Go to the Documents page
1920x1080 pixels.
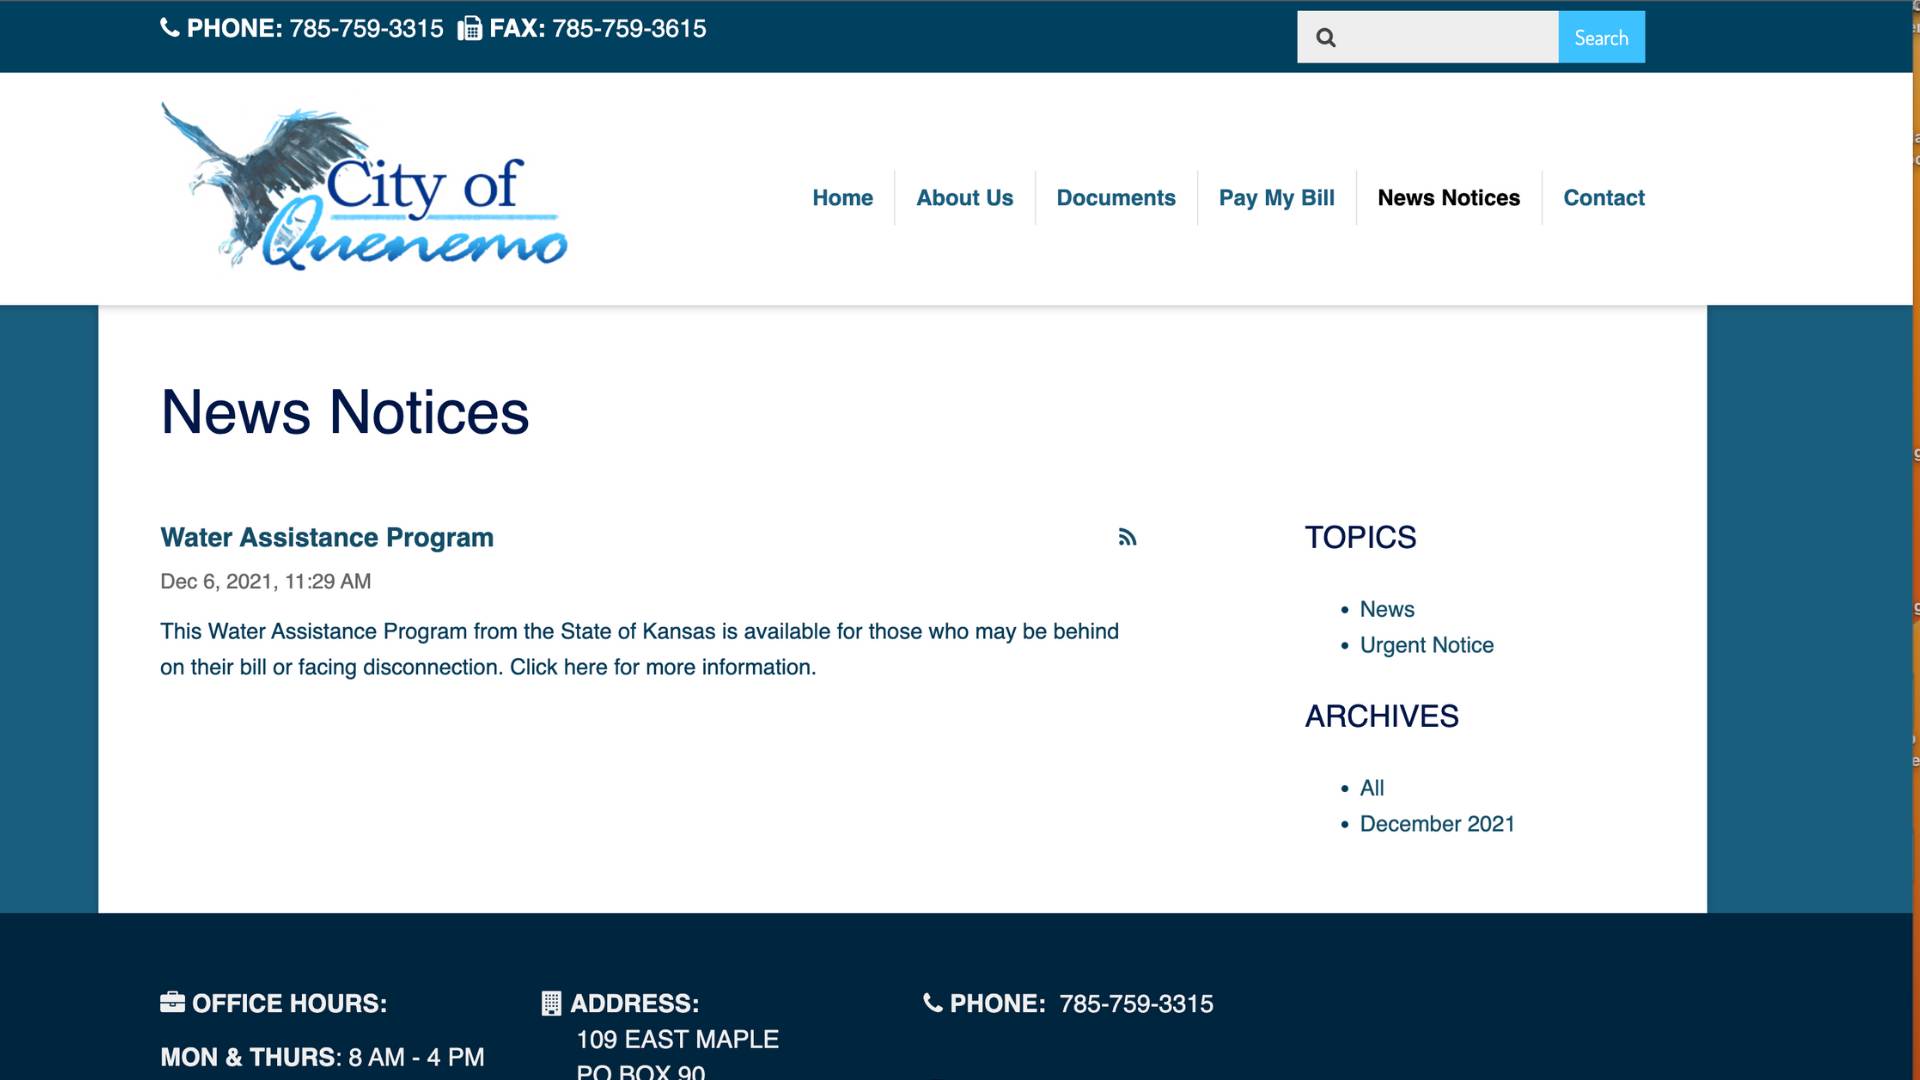pyautogui.click(x=1115, y=198)
